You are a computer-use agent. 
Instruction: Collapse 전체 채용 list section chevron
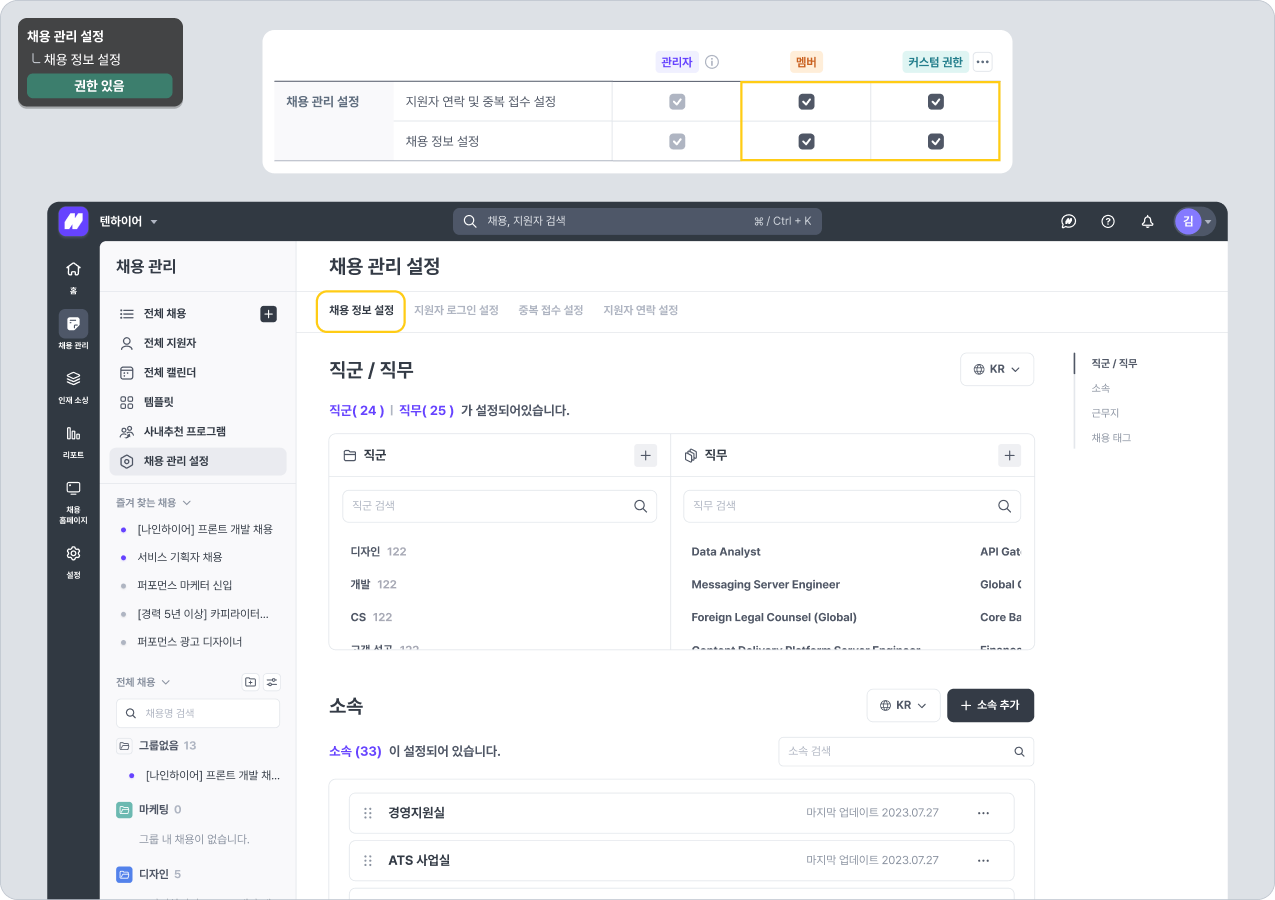[x=166, y=682]
